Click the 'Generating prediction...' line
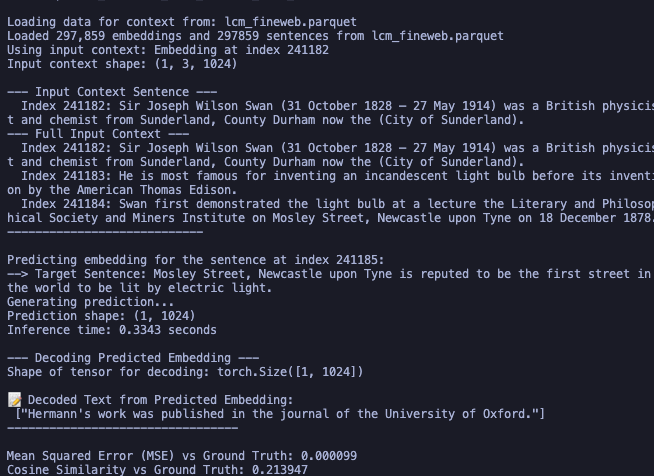Viewport: 654px width, 476px height. [90, 302]
